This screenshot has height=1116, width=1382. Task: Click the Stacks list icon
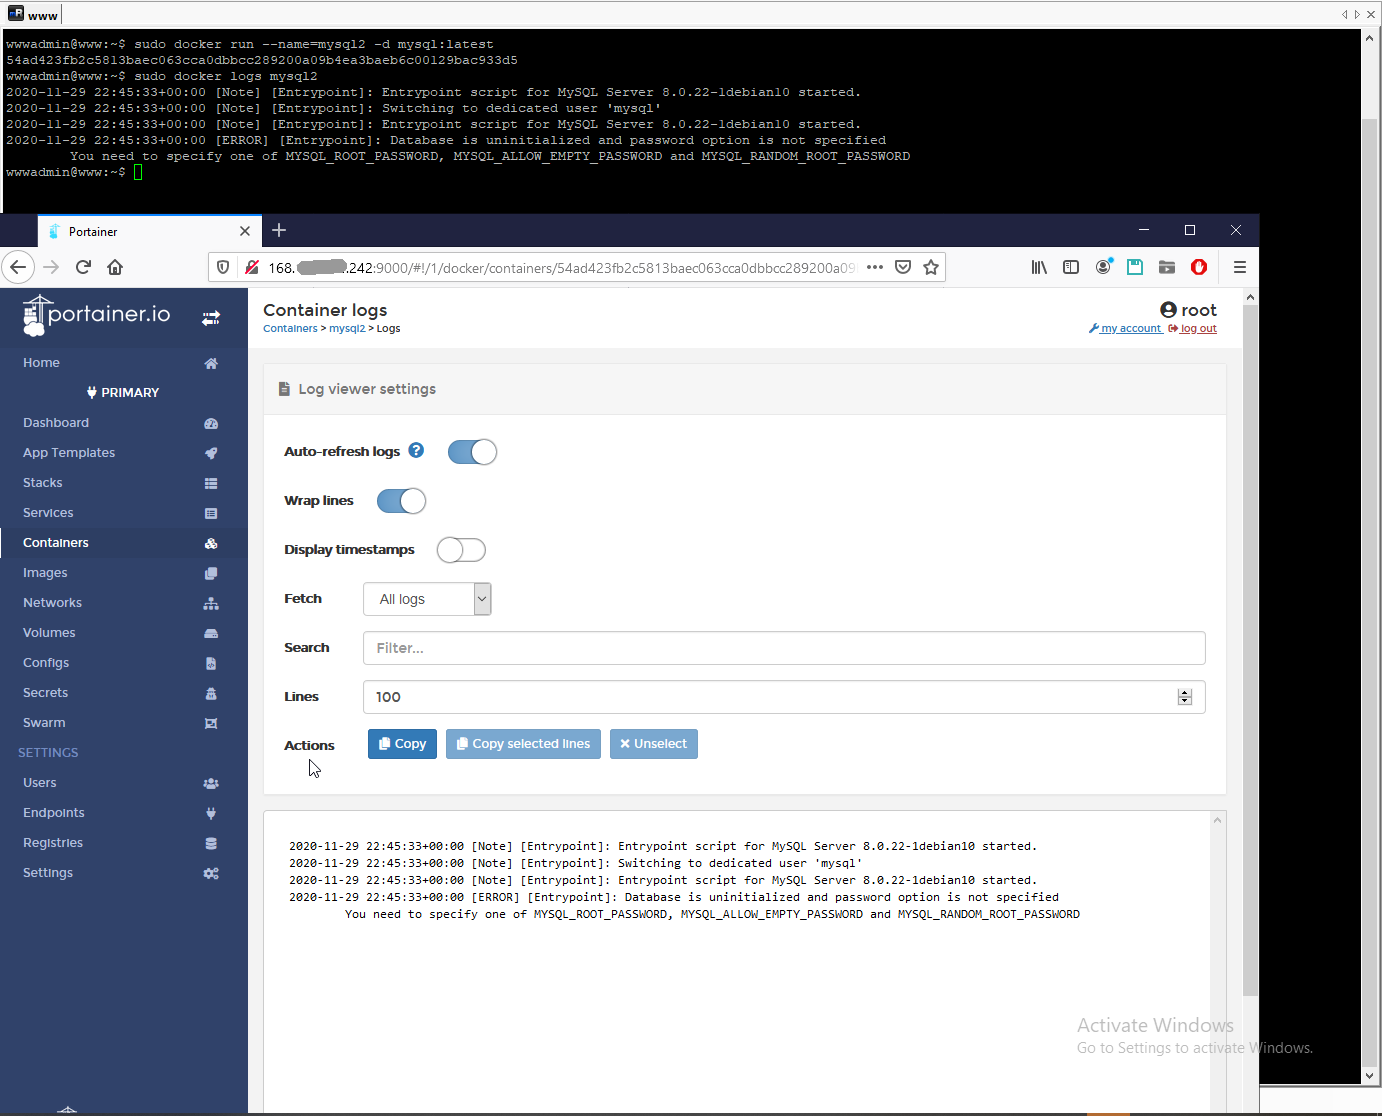[211, 483]
